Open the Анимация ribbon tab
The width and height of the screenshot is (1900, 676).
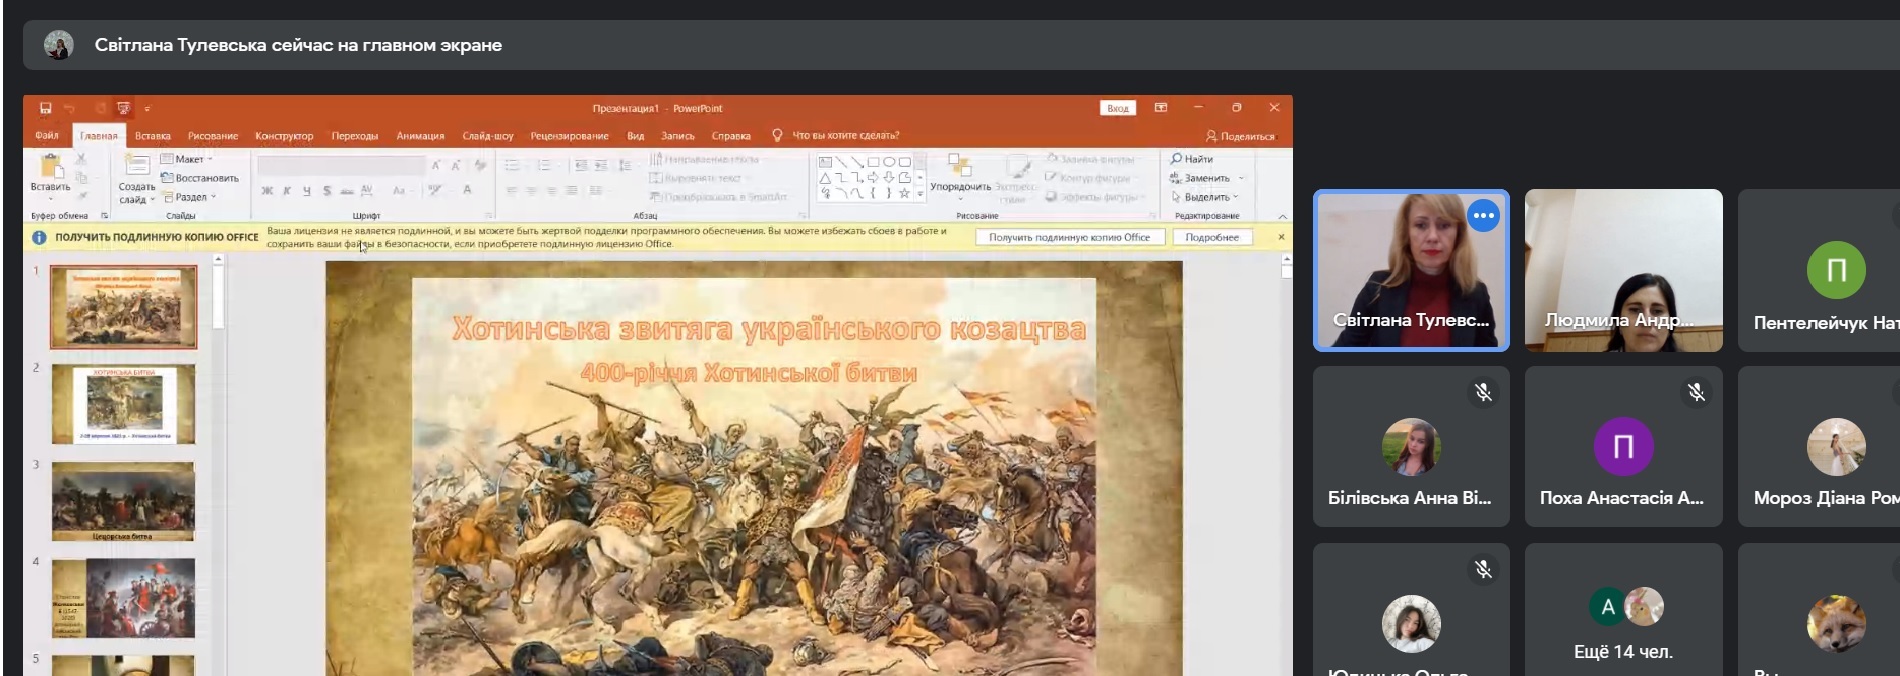click(x=420, y=136)
